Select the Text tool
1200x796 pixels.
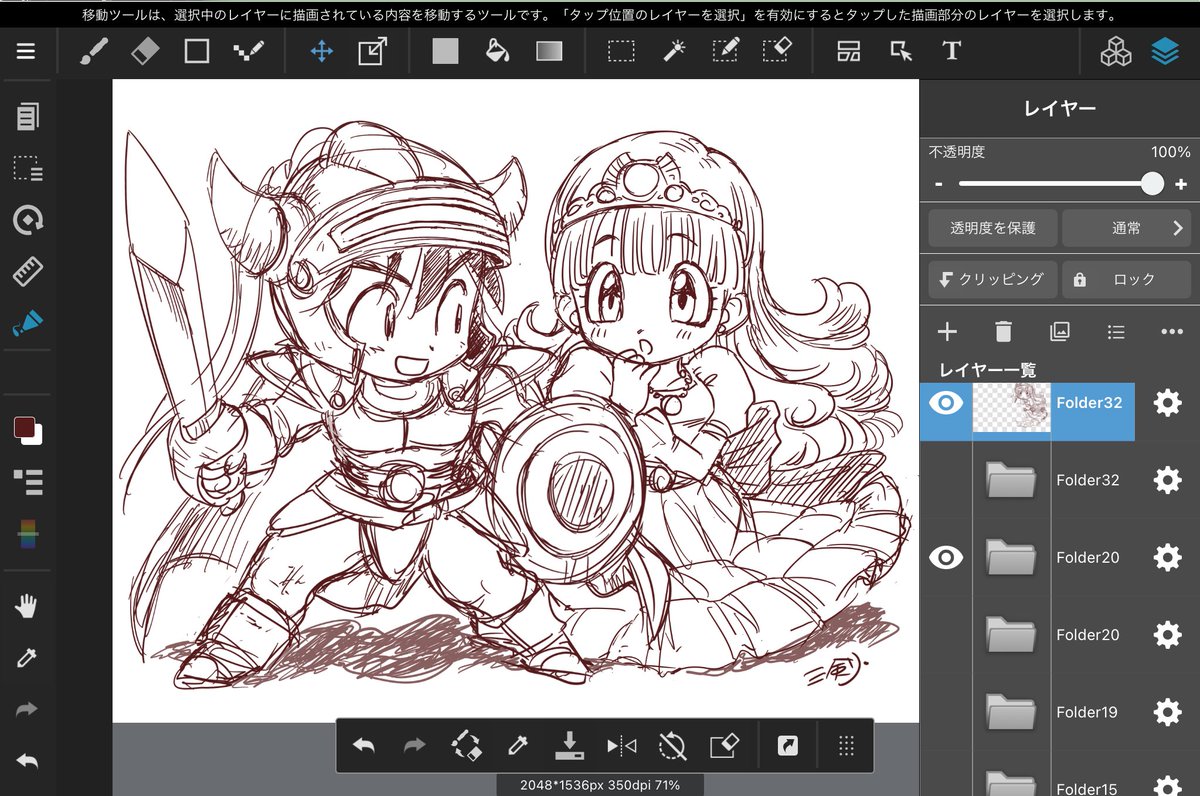[952, 51]
